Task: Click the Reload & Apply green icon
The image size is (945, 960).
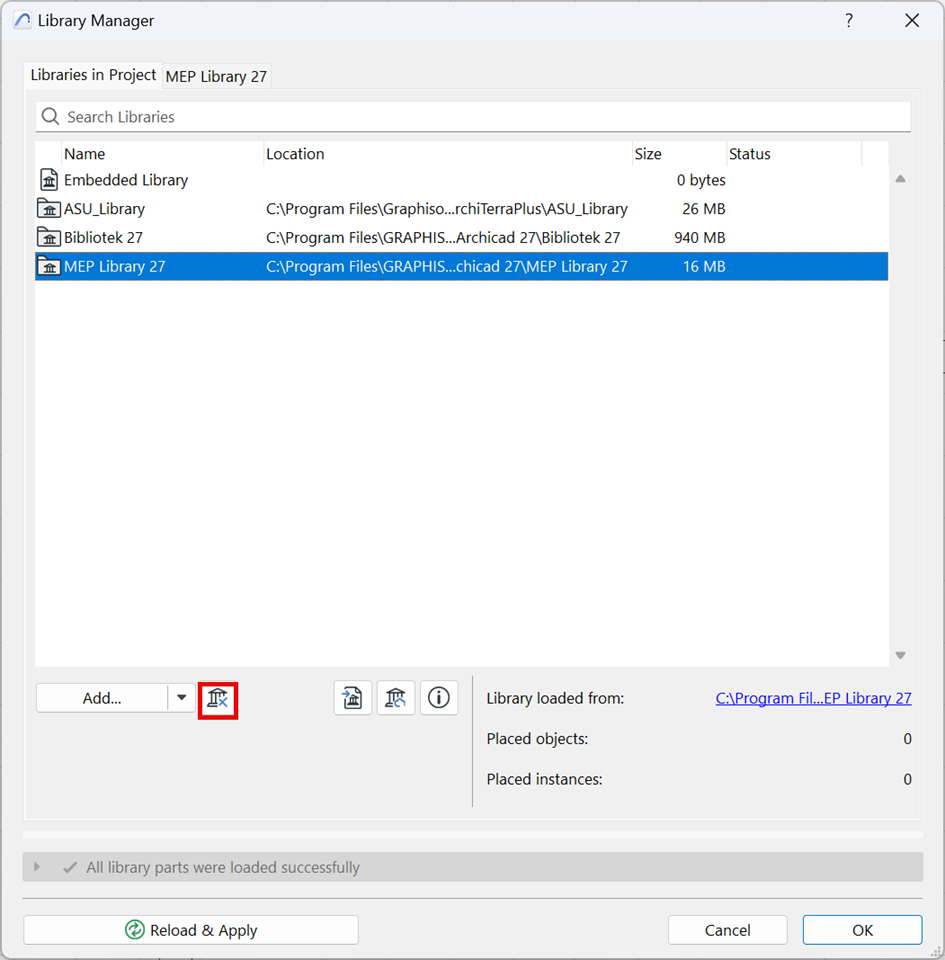Action: 135,929
